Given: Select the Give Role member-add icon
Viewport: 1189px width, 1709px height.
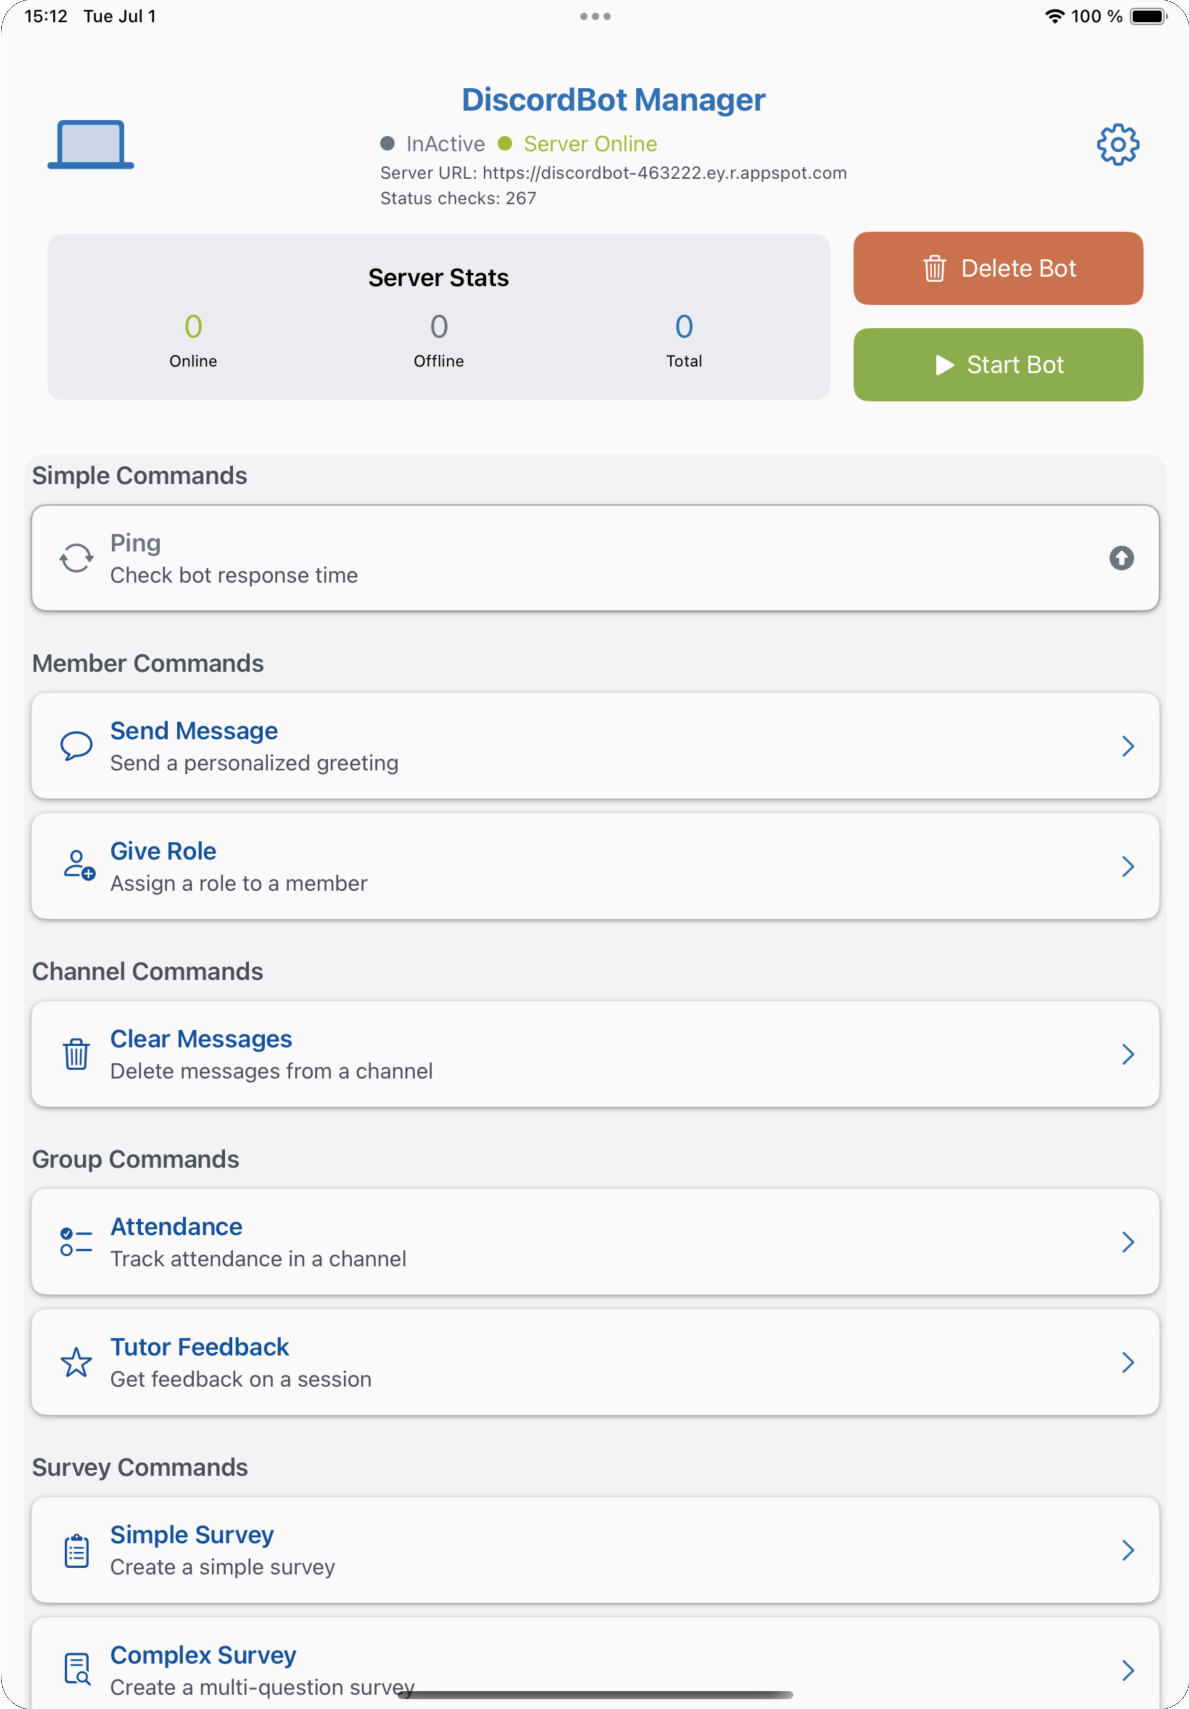Looking at the screenshot, I should (x=77, y=865).
